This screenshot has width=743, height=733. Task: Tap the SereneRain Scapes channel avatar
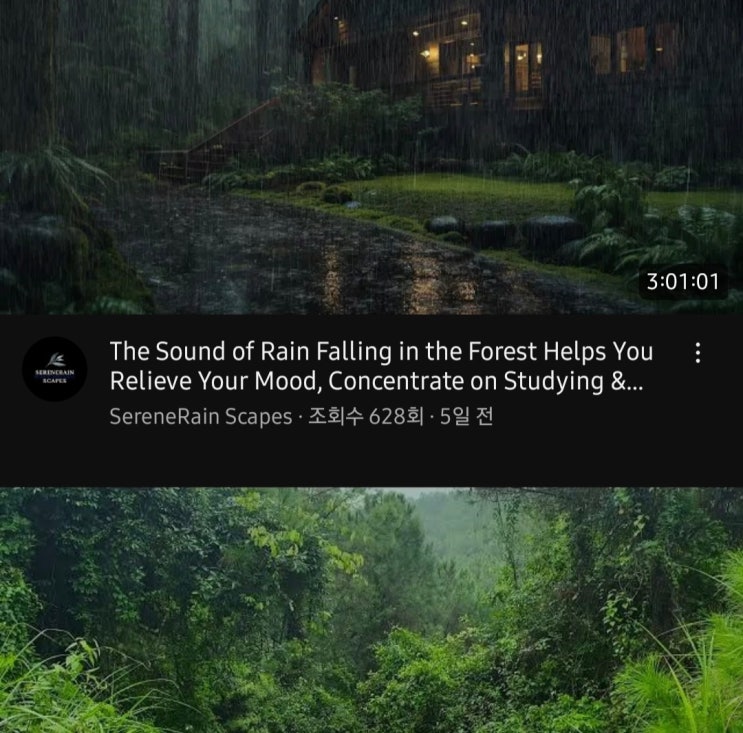pos(55,369)
